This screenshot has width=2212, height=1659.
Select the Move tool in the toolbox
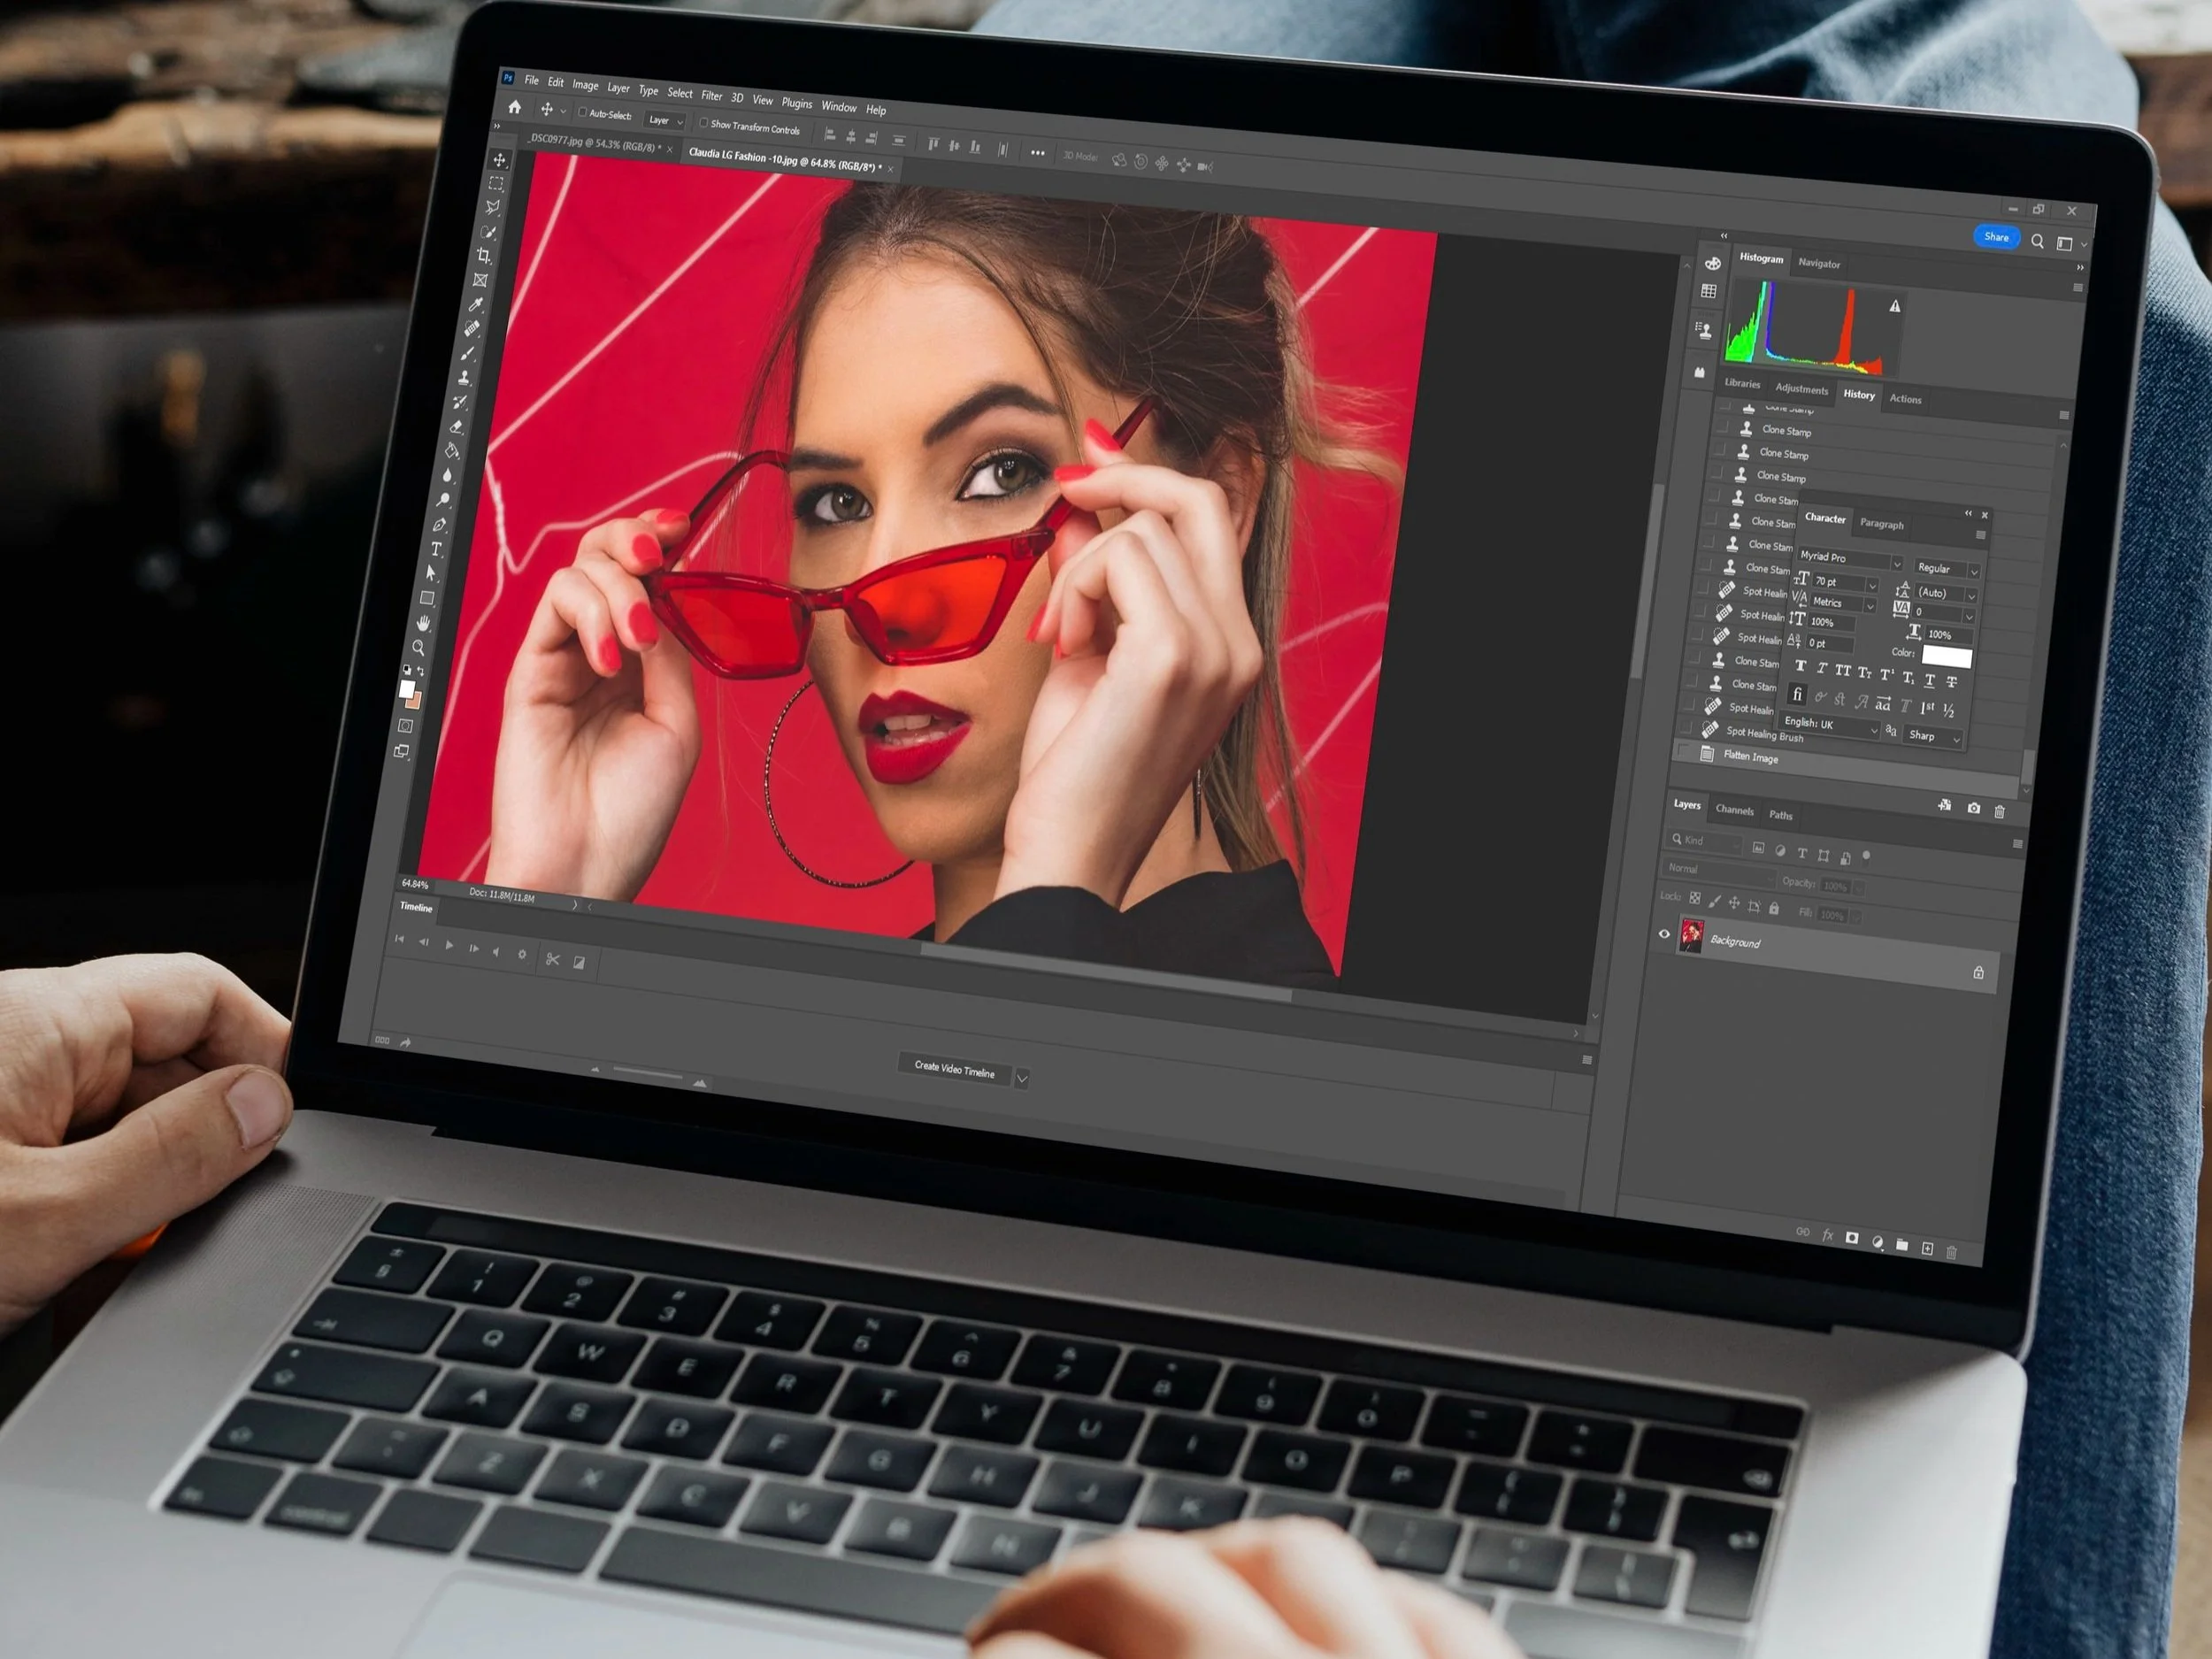point(500,160)
